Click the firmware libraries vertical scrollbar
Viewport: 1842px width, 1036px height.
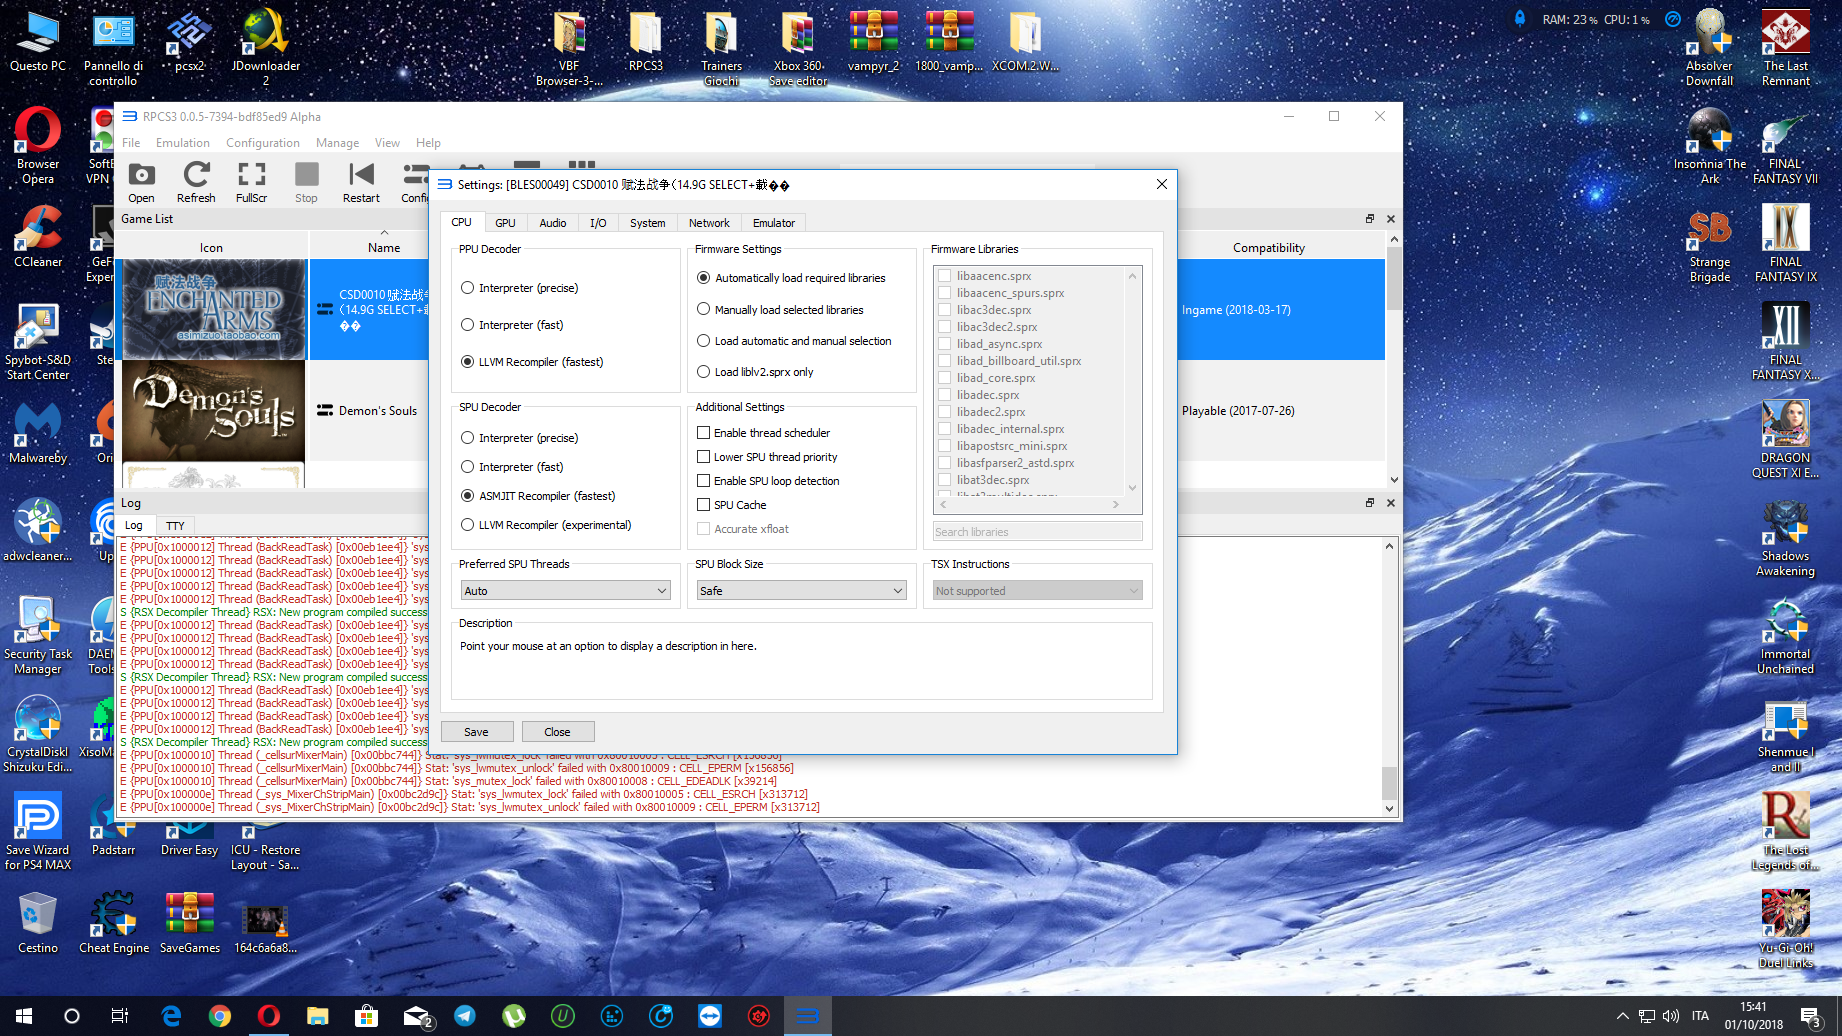[1132, 381]
